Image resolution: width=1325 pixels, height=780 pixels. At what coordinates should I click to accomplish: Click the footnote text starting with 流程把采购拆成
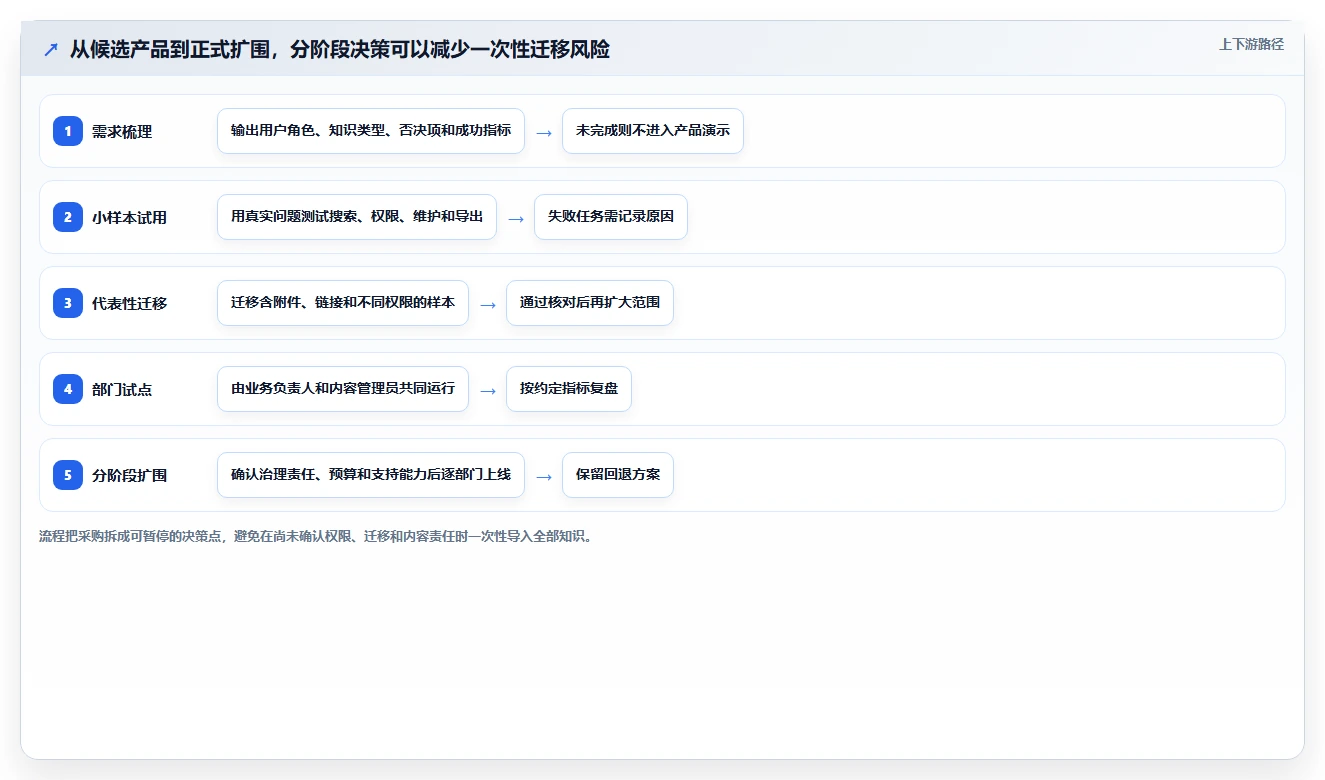pyautogui.click(x=316, y=537)
